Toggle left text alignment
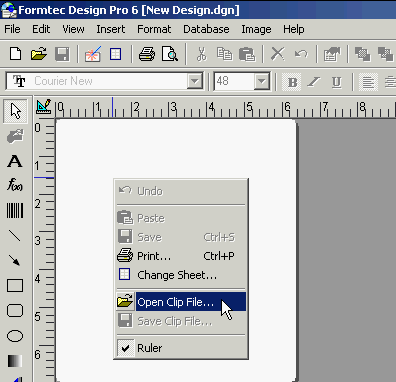The width and height of the screenshot is (396, 382). pos(368,82)
